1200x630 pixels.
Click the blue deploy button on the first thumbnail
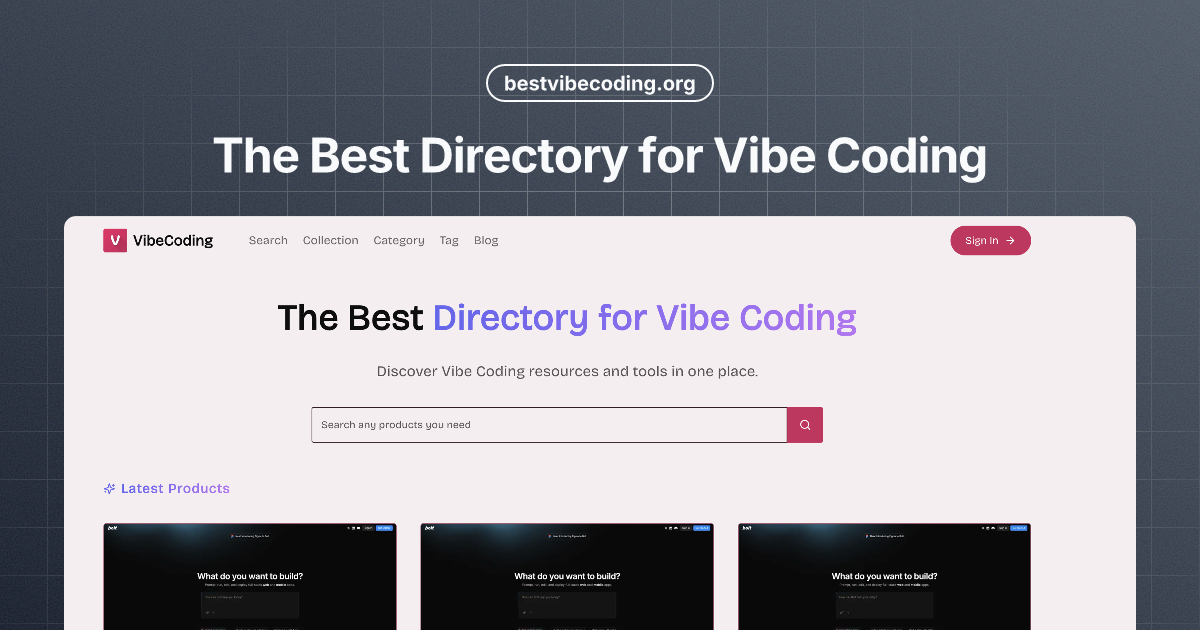point(383,527)
